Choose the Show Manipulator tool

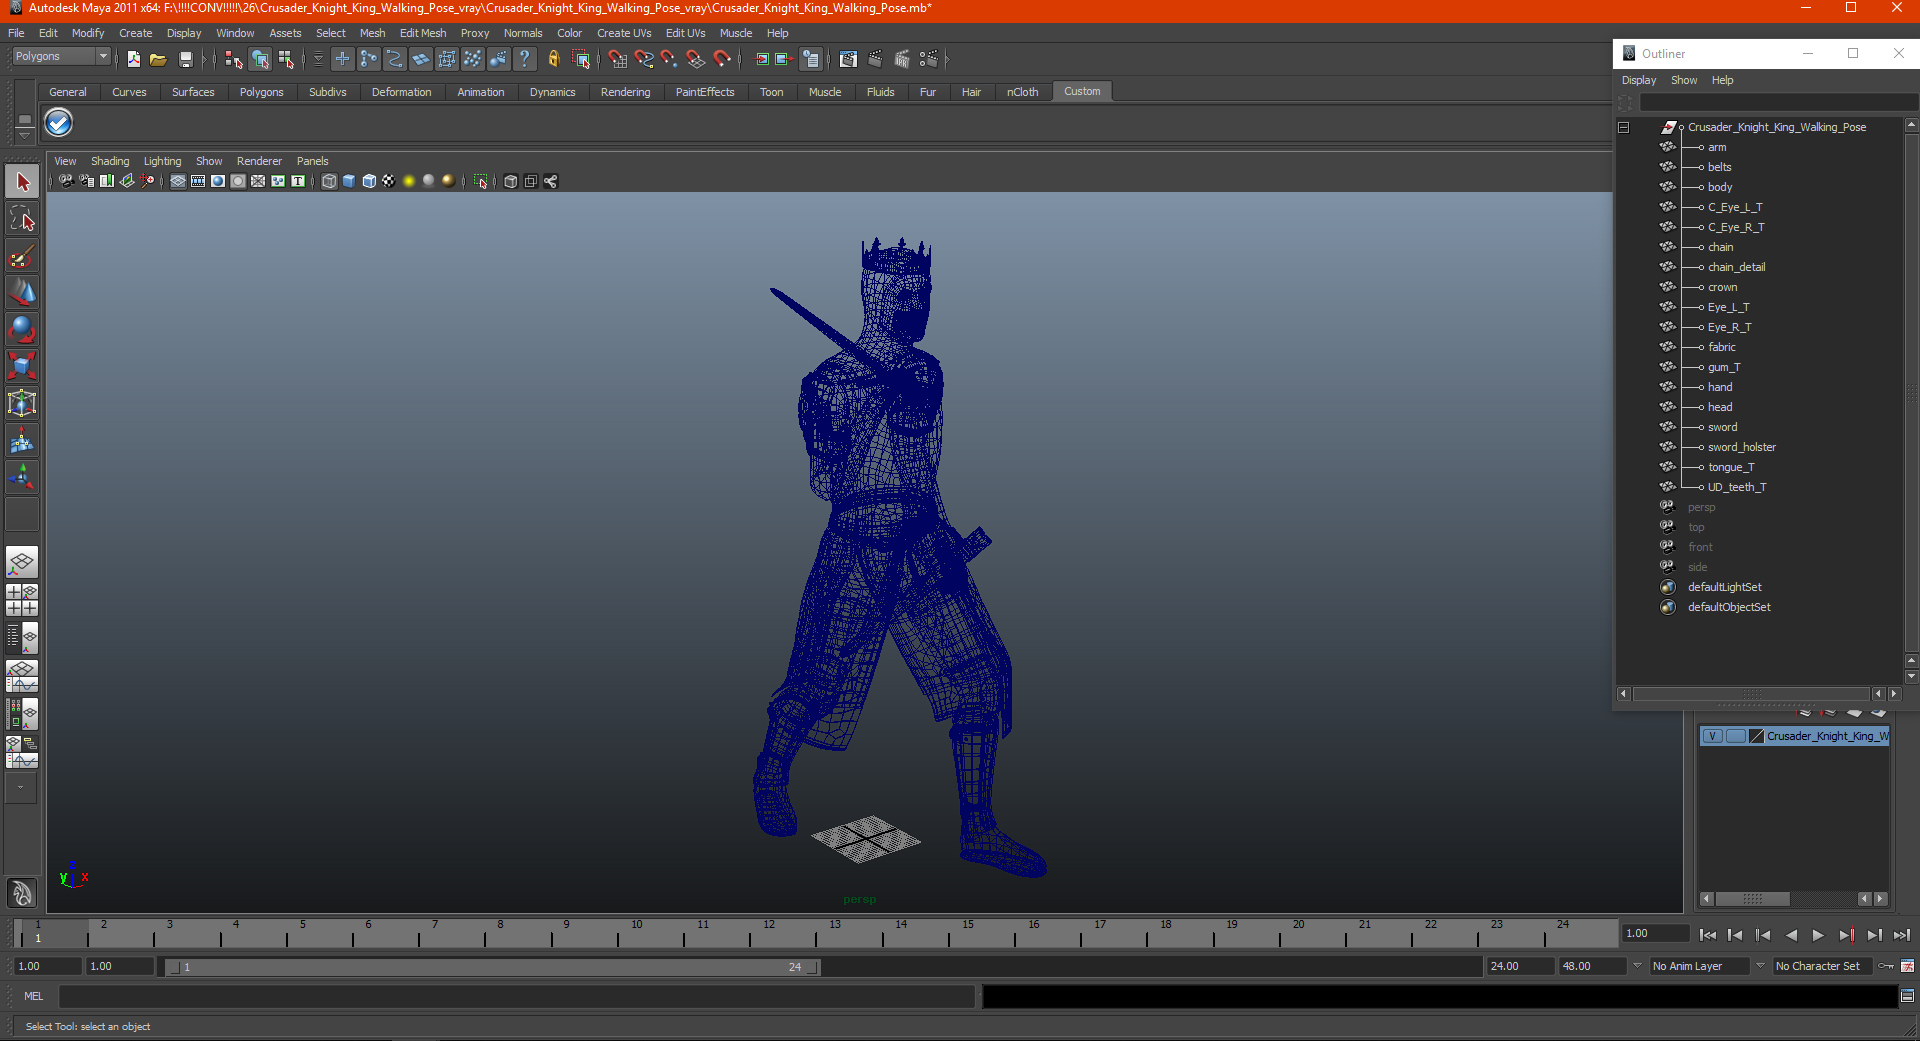pos(22,476)
